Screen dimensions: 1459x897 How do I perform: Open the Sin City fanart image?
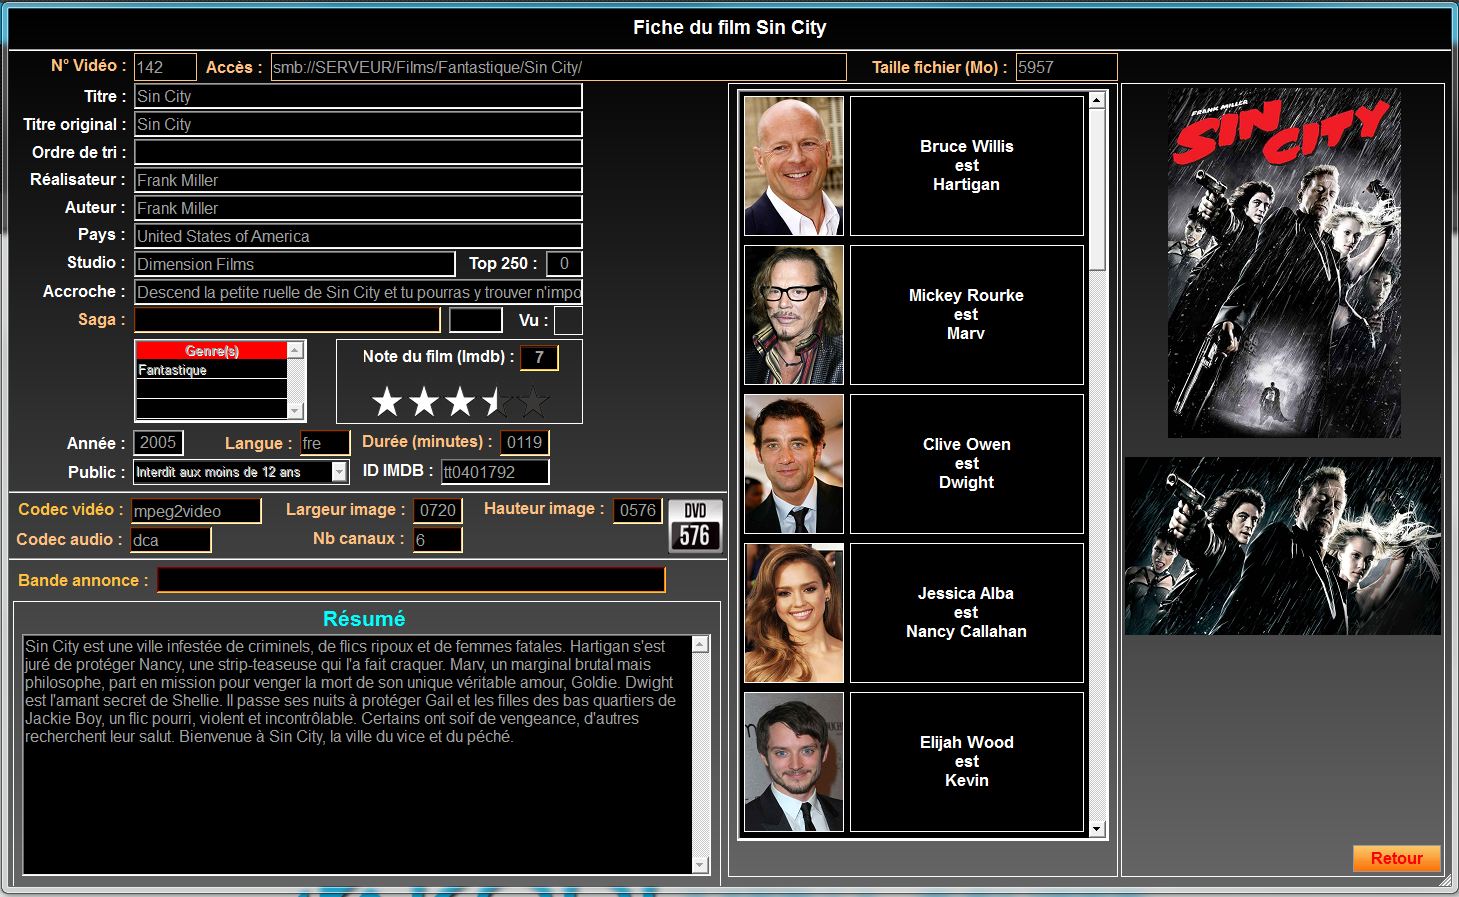[x=1283, y=546]
